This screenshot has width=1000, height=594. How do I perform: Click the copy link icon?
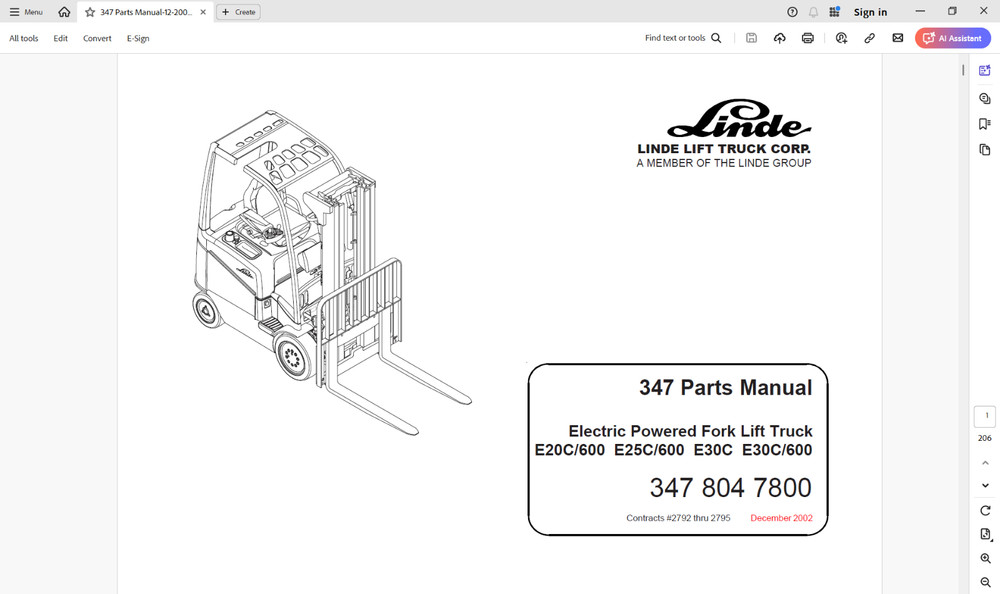click(869, 38)
